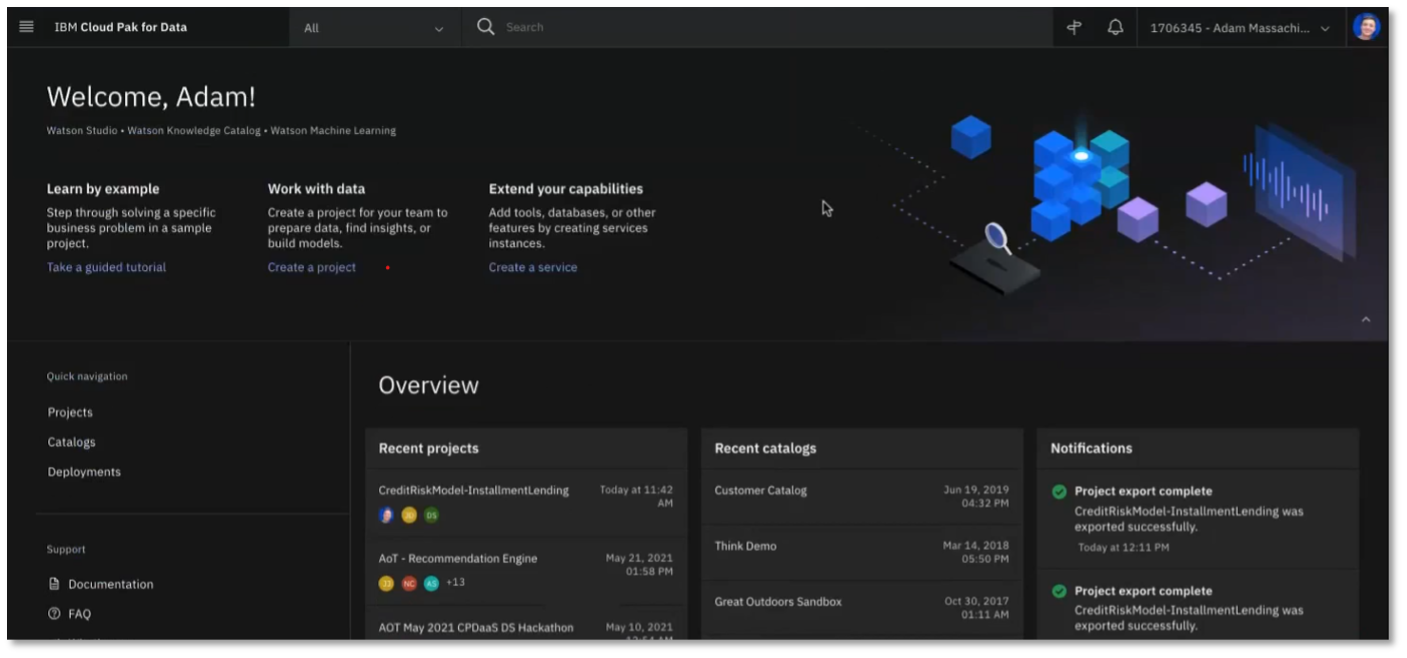Go to Catalogs in quick navigation
This screenshot has width=1407, height=658.
tap(72, 442)
